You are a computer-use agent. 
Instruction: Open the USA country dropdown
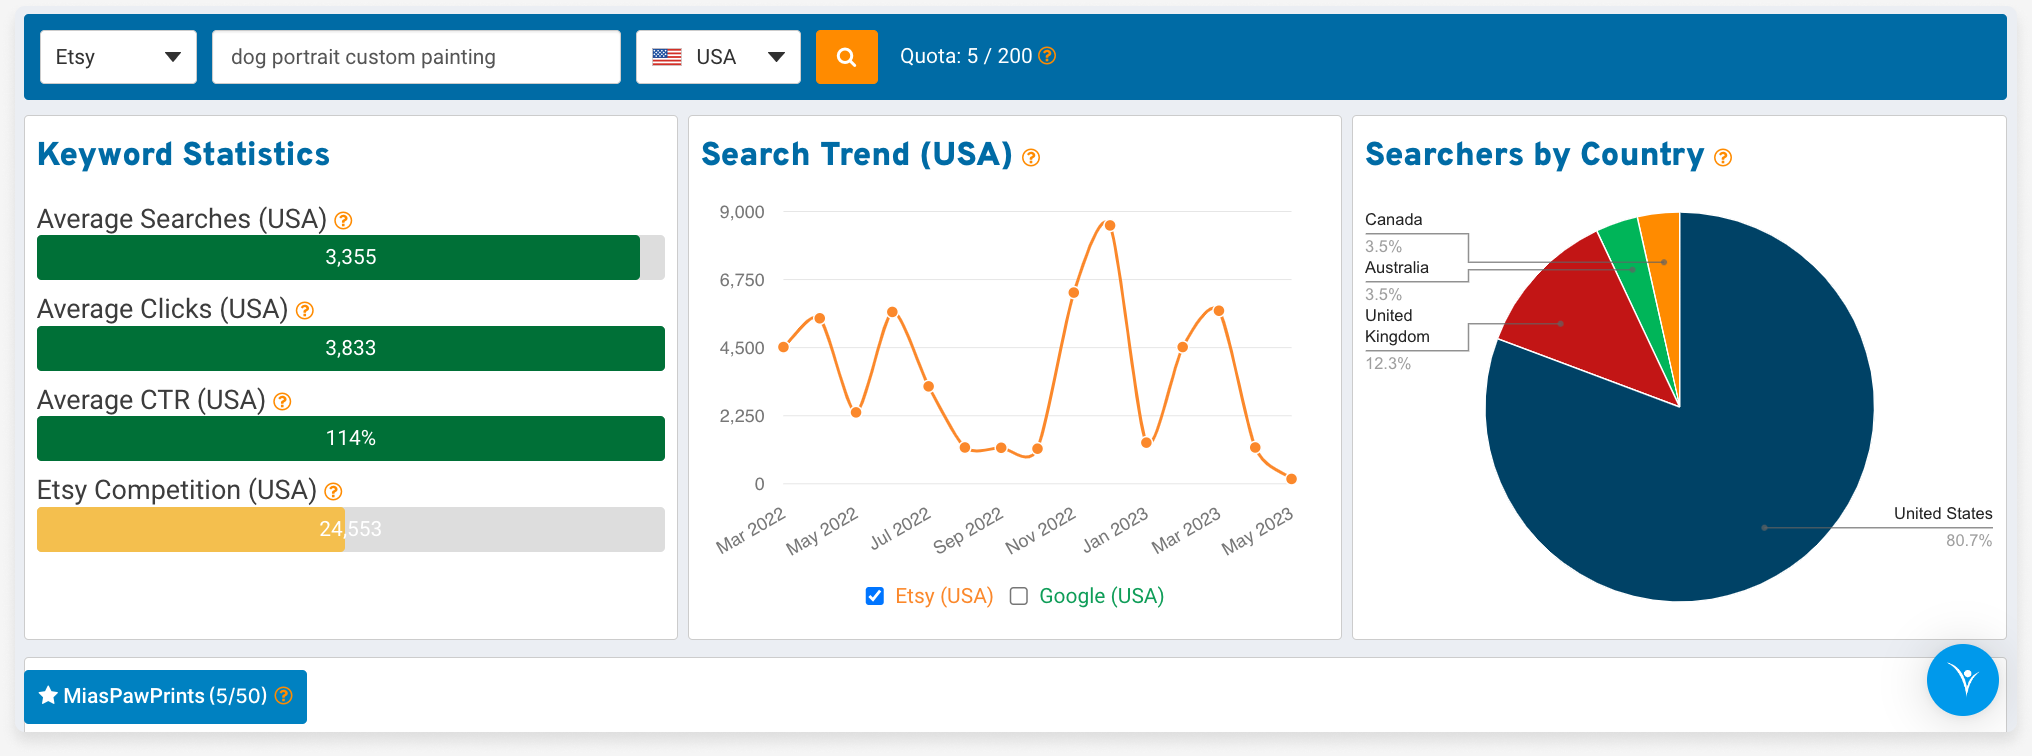click(718, 57)
